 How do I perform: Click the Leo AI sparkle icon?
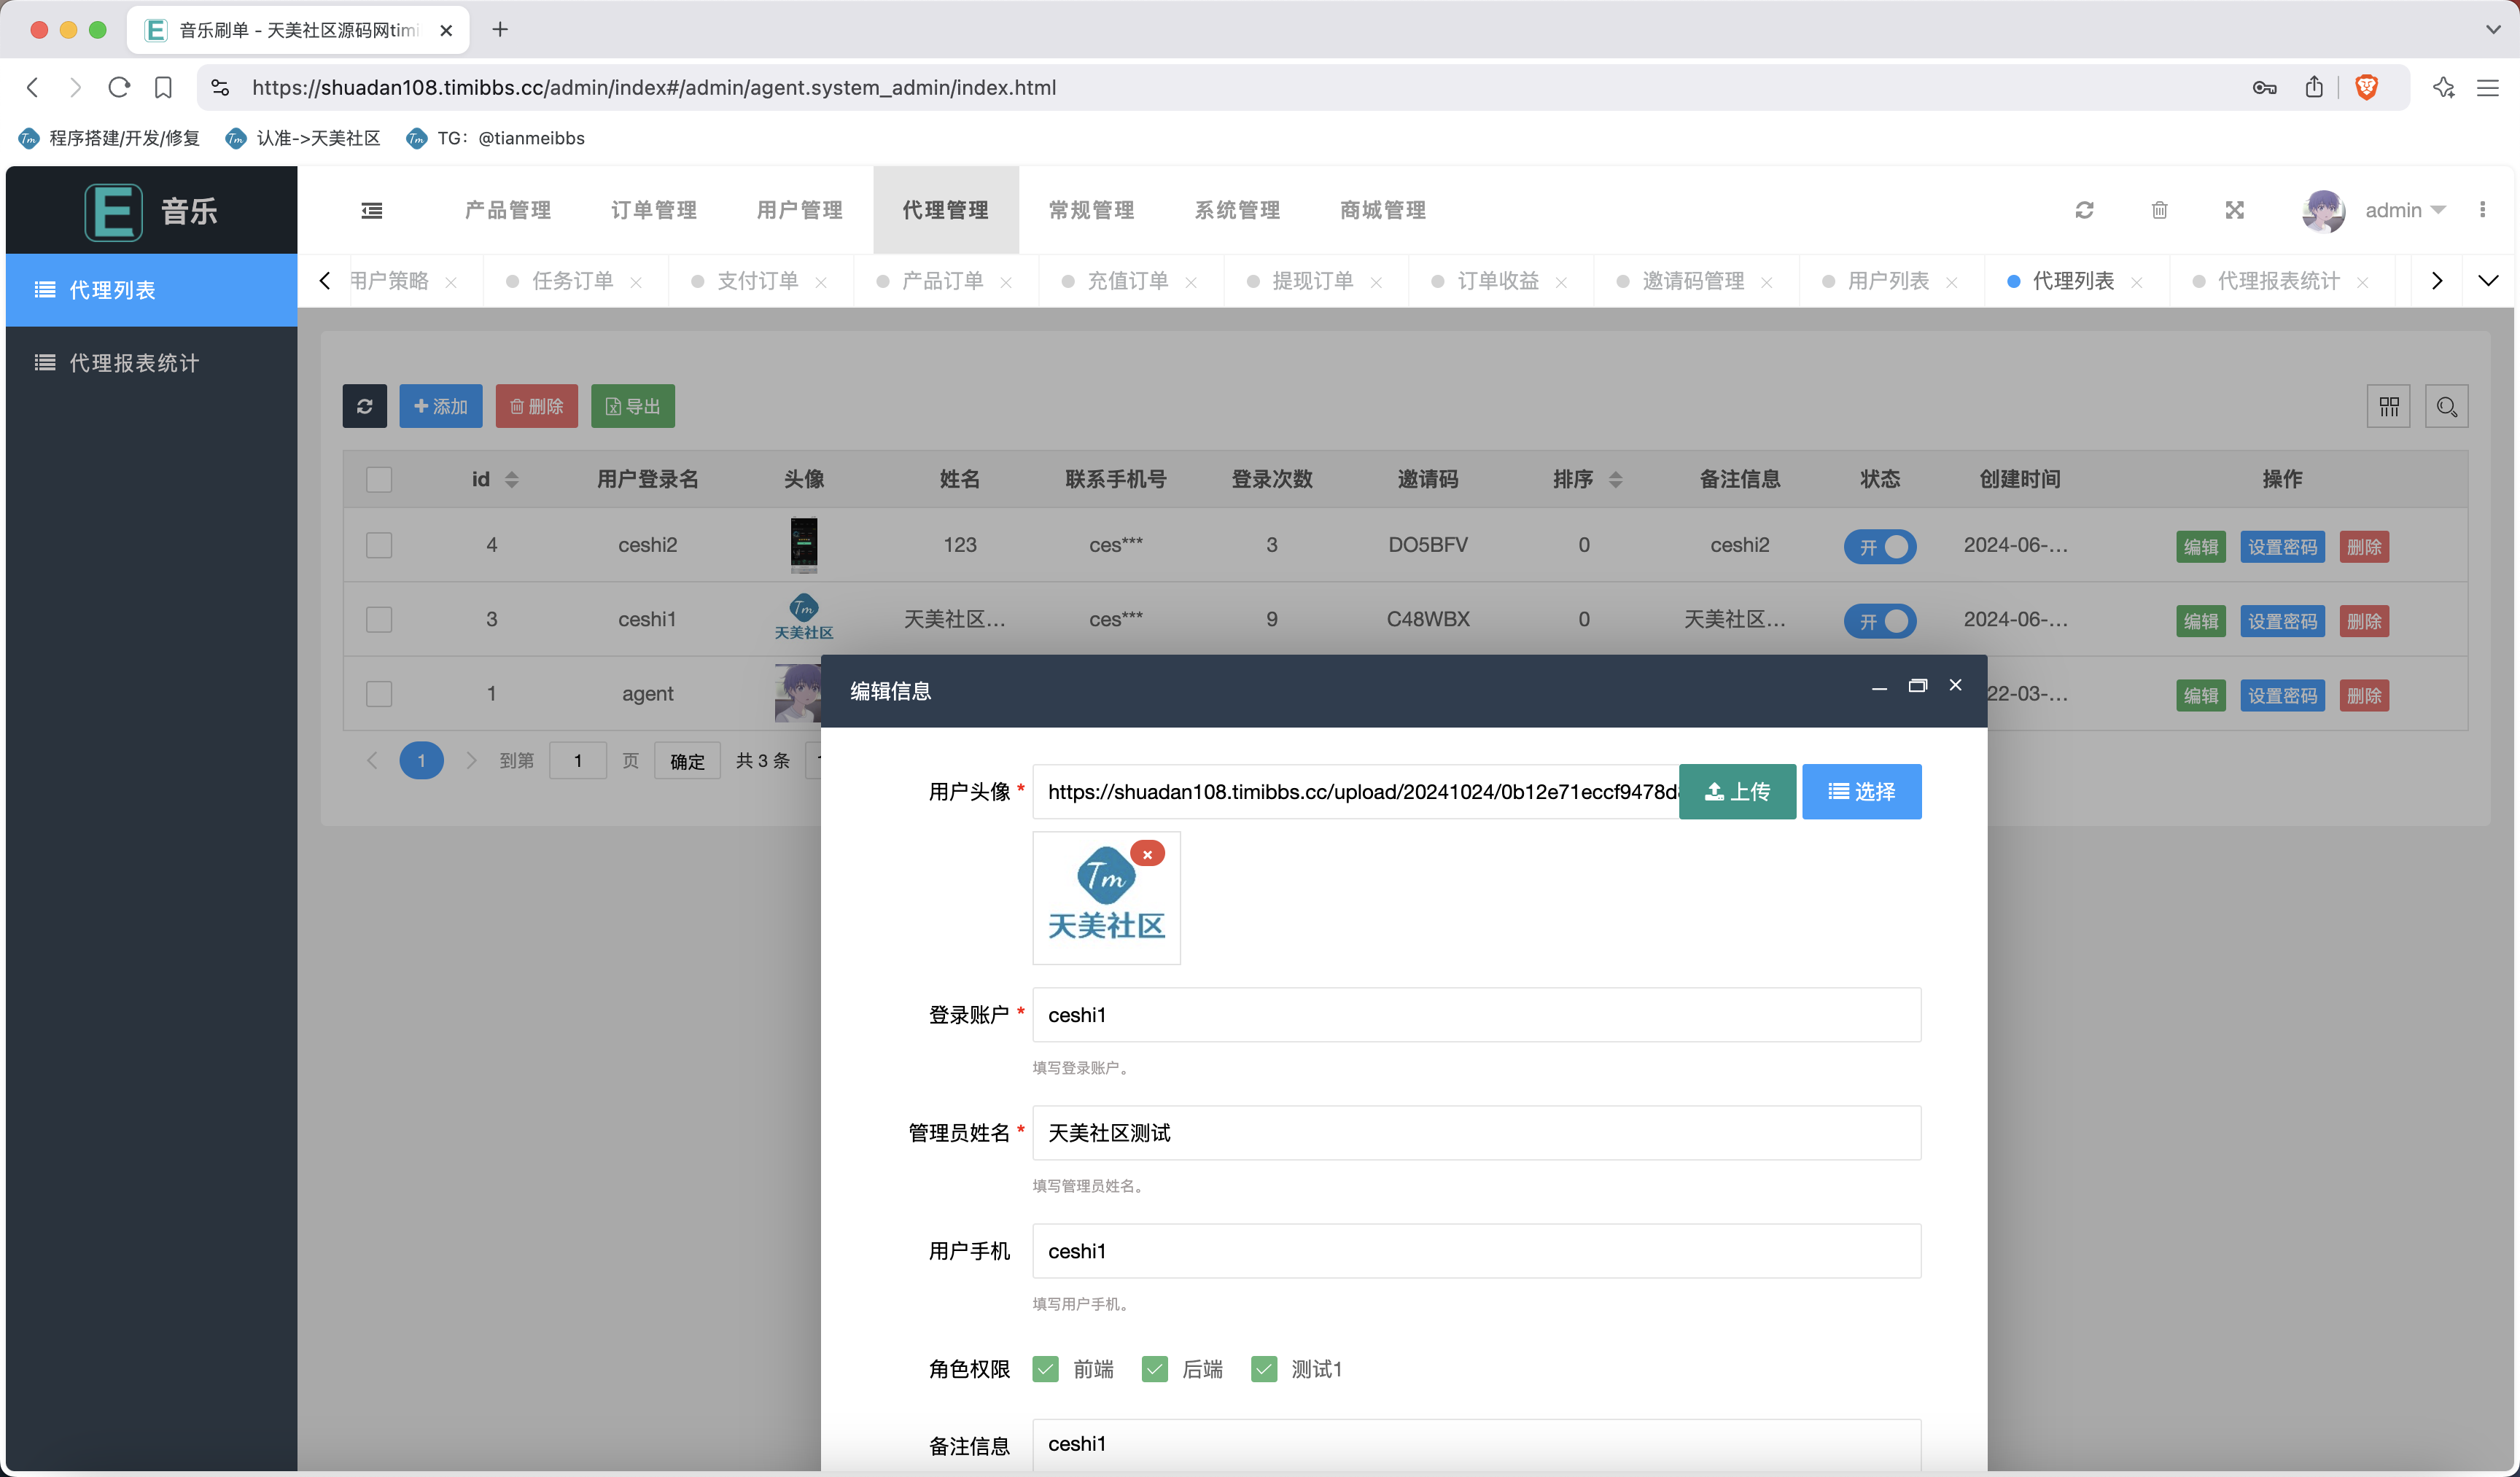tap(2443, 88)
